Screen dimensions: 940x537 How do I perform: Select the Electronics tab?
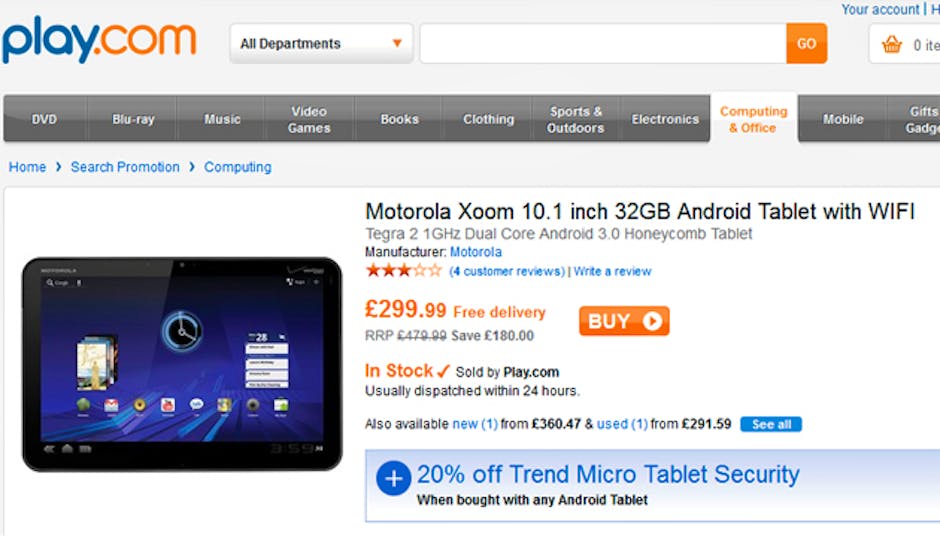[665, 119]
